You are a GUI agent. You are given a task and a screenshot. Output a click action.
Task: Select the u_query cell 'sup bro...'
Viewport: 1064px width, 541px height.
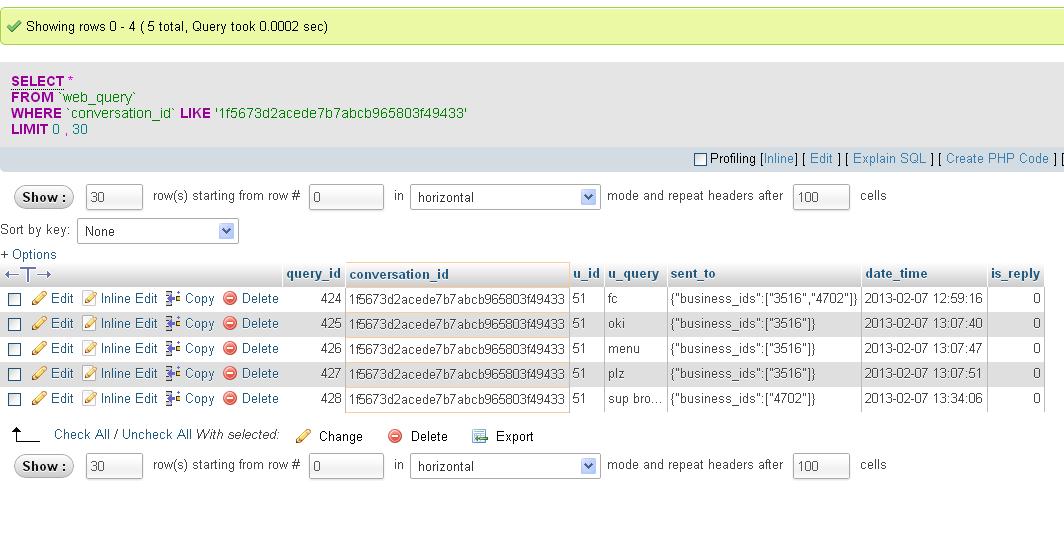click(x=634, y=399)
